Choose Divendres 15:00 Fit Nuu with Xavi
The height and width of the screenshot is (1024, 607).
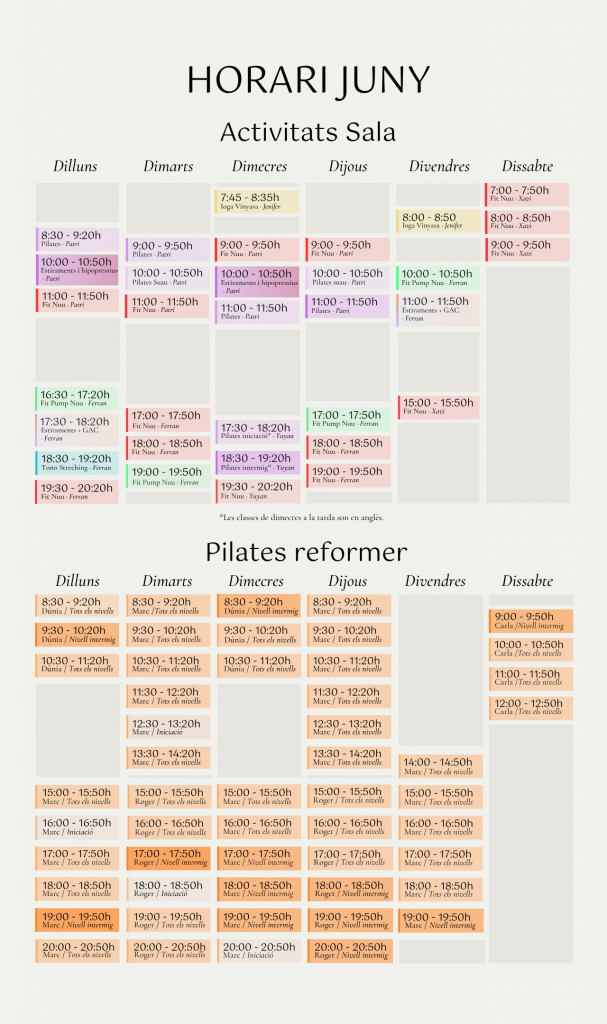(438, 407)
